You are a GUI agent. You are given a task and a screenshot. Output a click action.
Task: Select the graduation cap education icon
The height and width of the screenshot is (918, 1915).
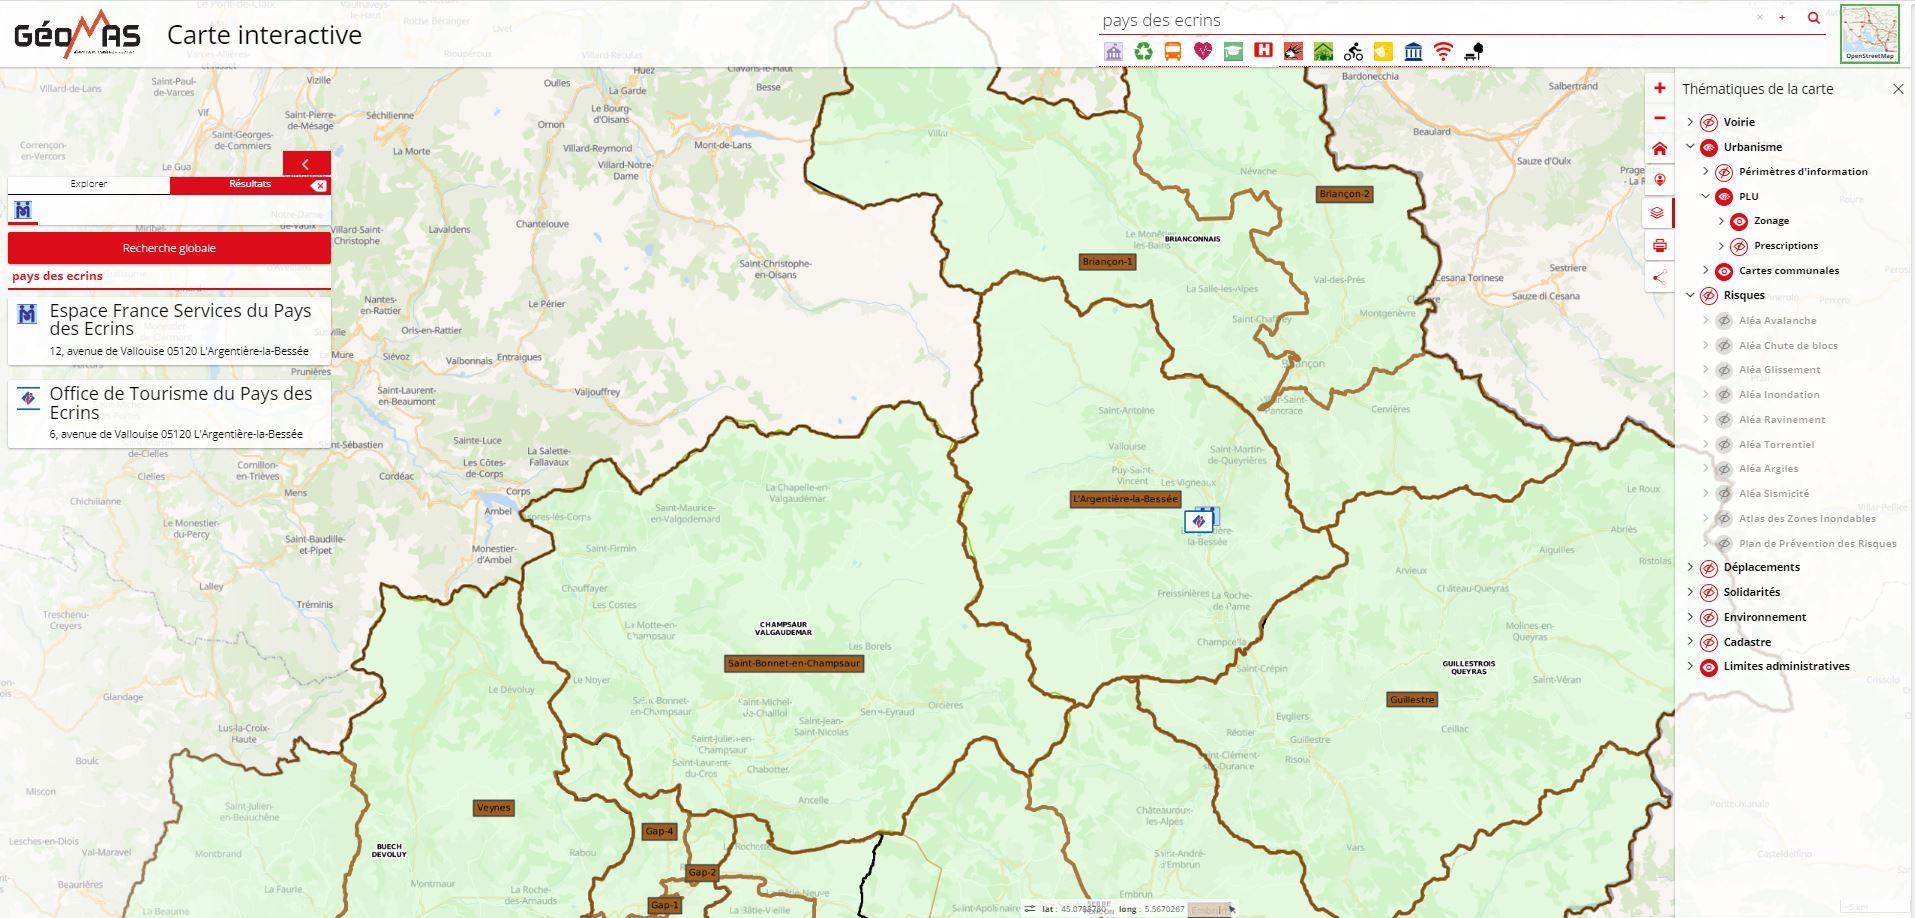click(1233, 51)
